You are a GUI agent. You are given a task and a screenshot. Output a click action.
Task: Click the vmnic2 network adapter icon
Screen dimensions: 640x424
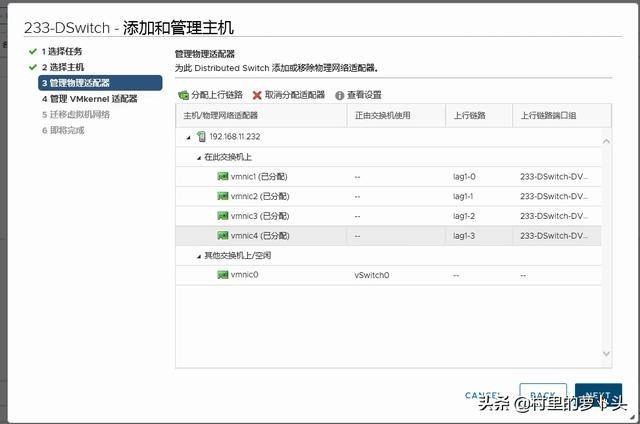coord(222,196)
